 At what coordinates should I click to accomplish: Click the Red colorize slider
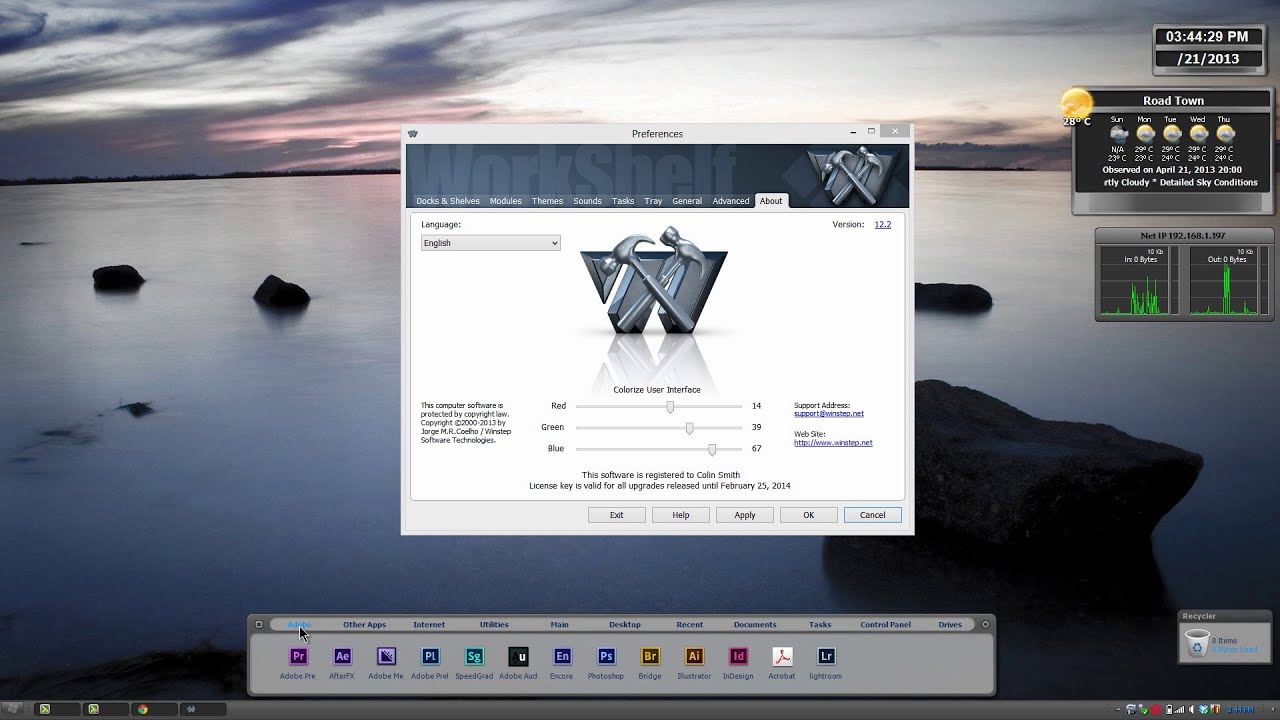[659, 407]
